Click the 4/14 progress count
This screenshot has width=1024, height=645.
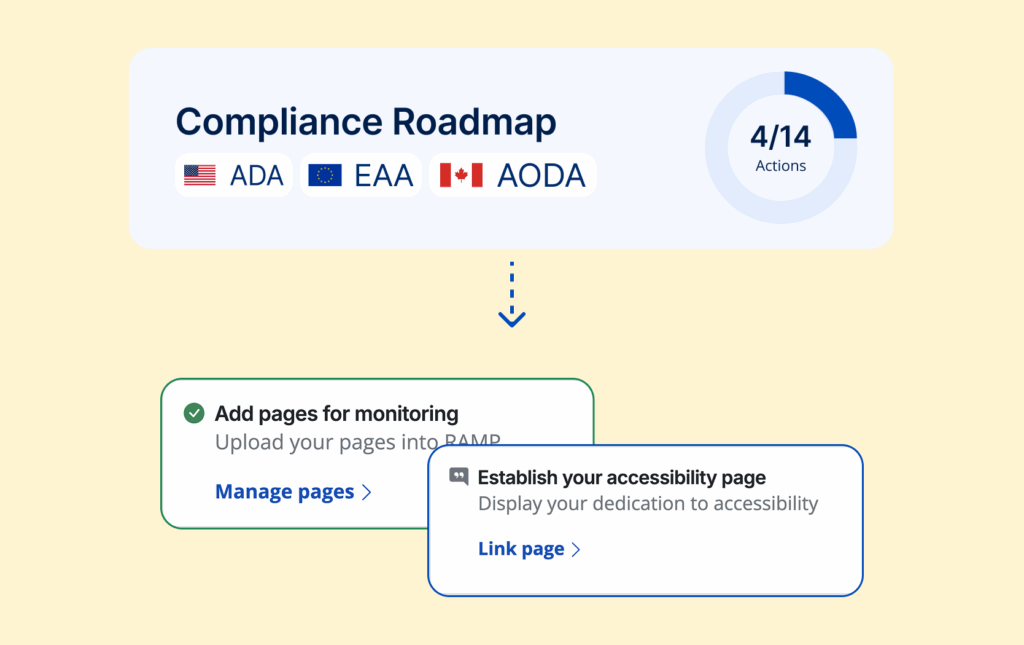pos(780,137)
